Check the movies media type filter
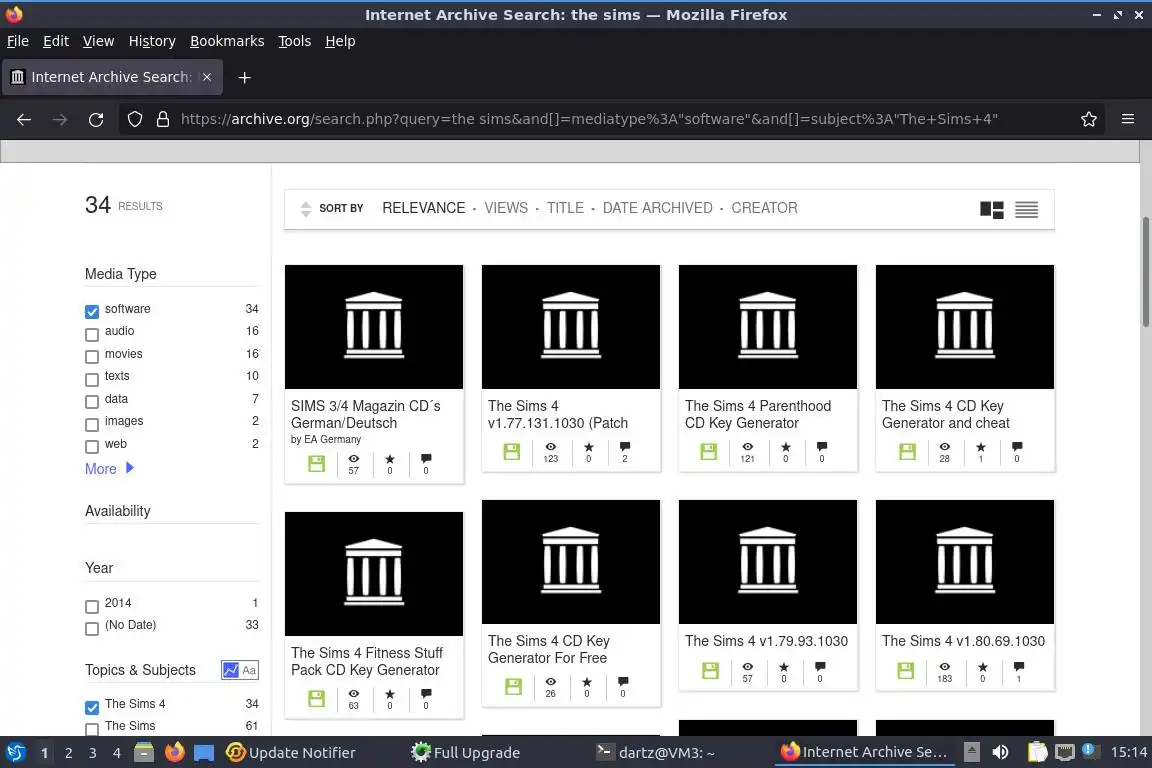This screenshot has height=768, width=1152. coord(92,357)
